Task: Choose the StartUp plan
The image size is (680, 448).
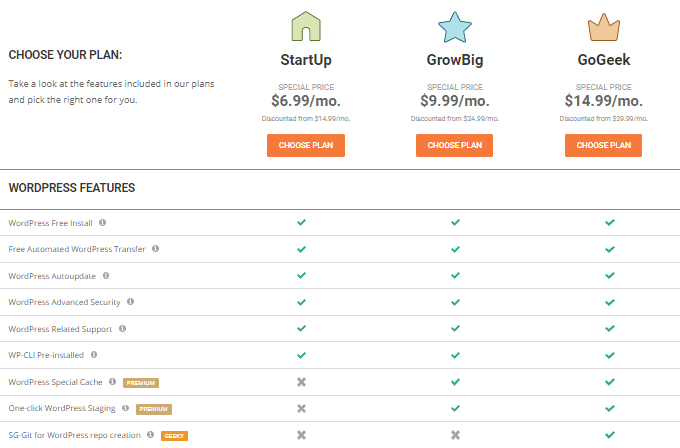Action: (x=305, y=145)
